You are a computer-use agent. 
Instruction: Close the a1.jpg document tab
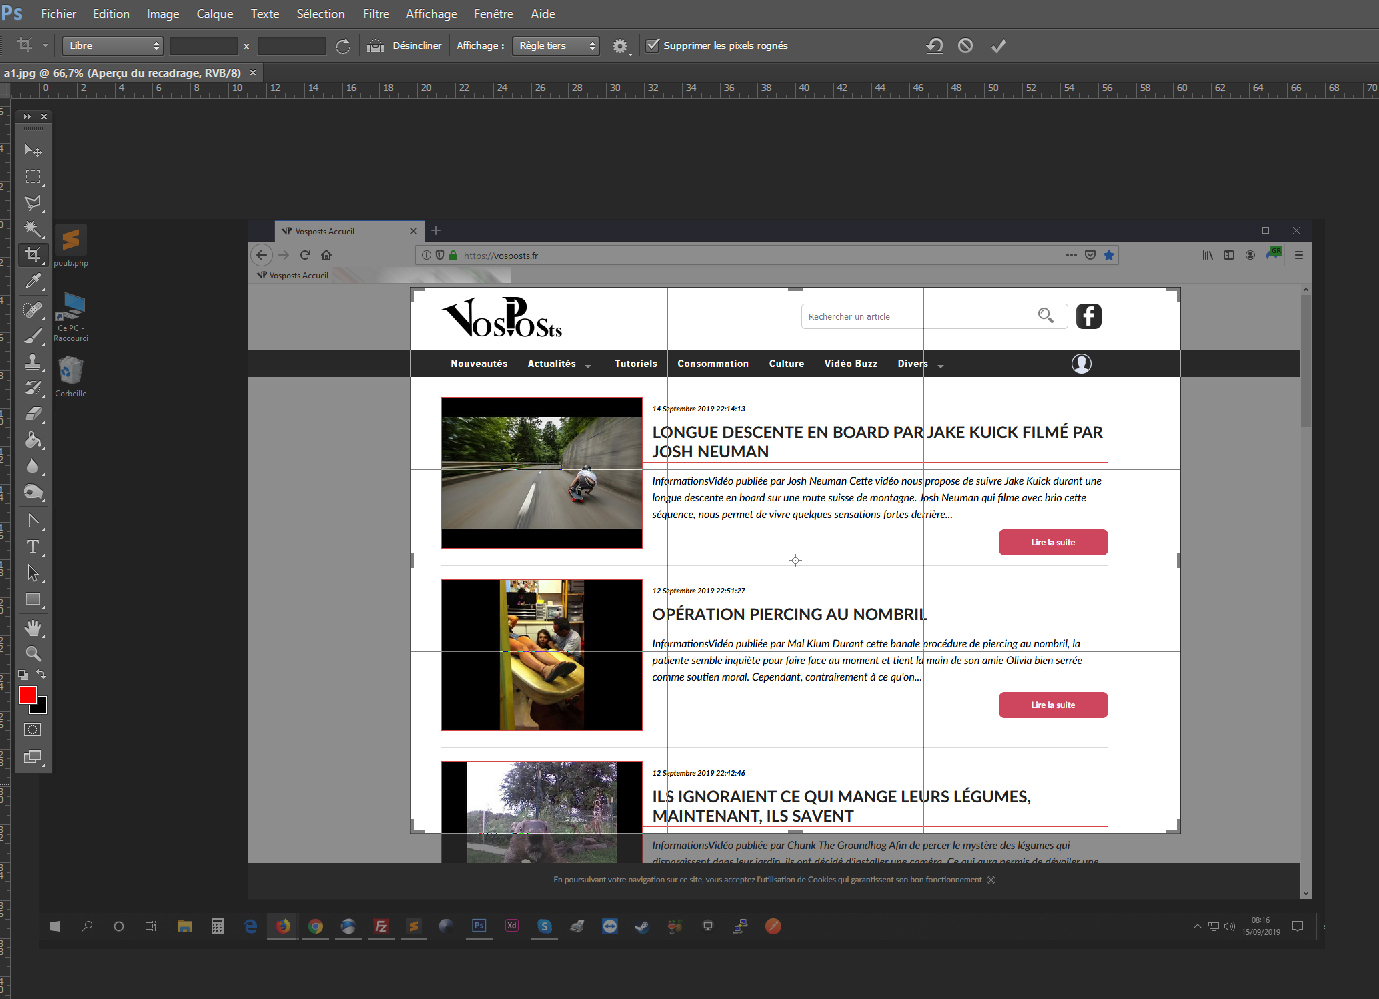(253, 73)
